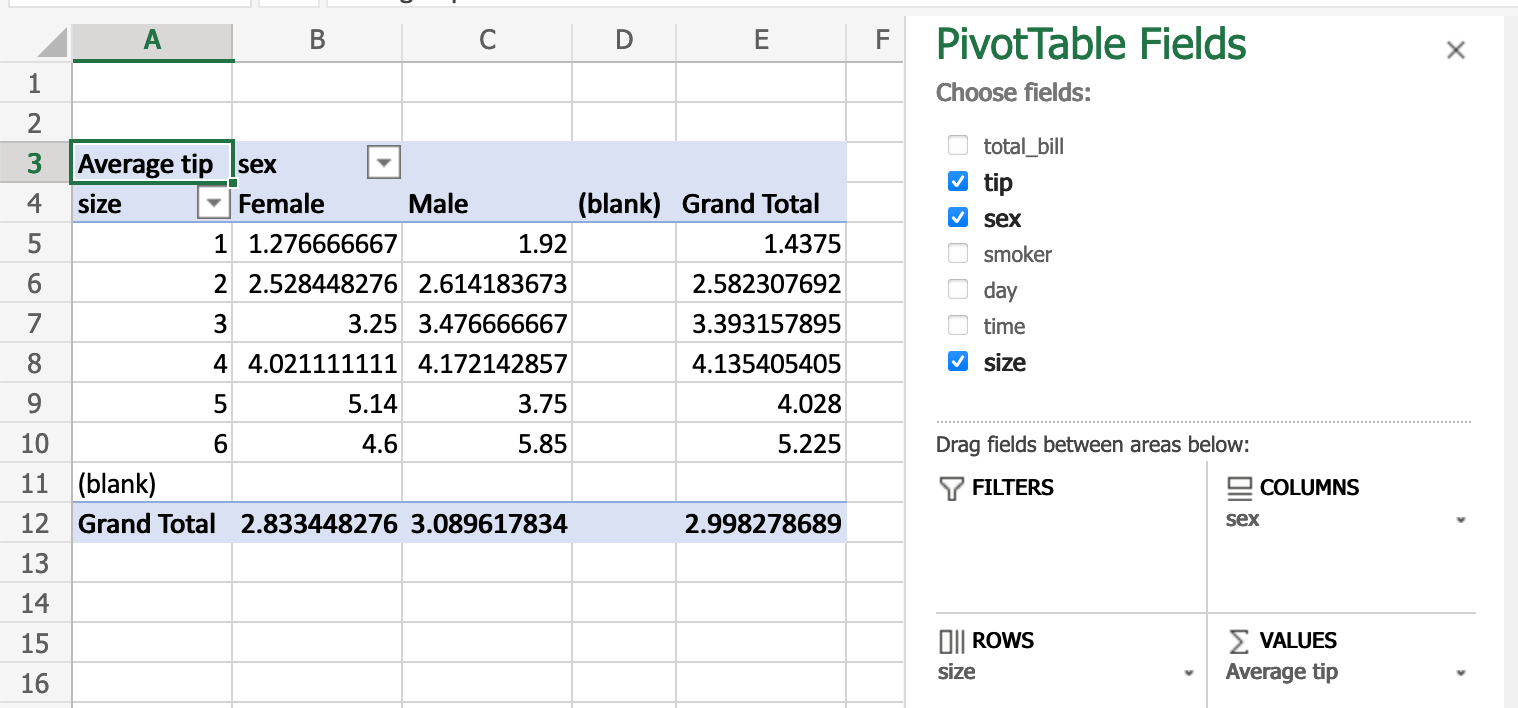Disable the sex field checkbox
The image size is (1518, 708).
point(957,218)
